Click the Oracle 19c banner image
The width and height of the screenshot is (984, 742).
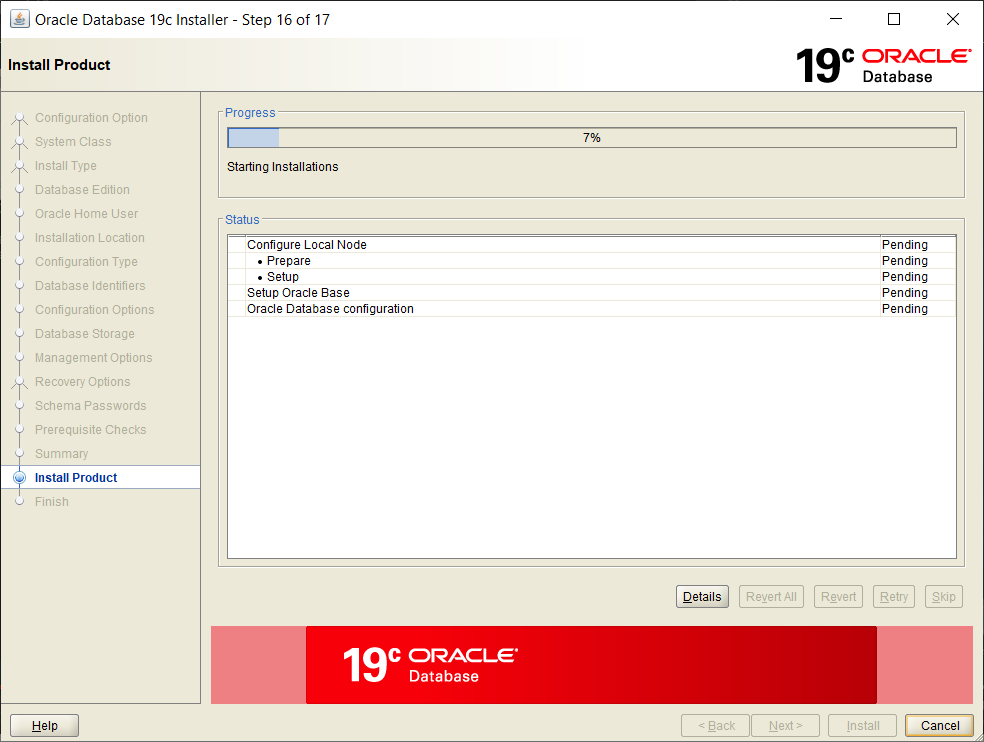tap(591, 665)
